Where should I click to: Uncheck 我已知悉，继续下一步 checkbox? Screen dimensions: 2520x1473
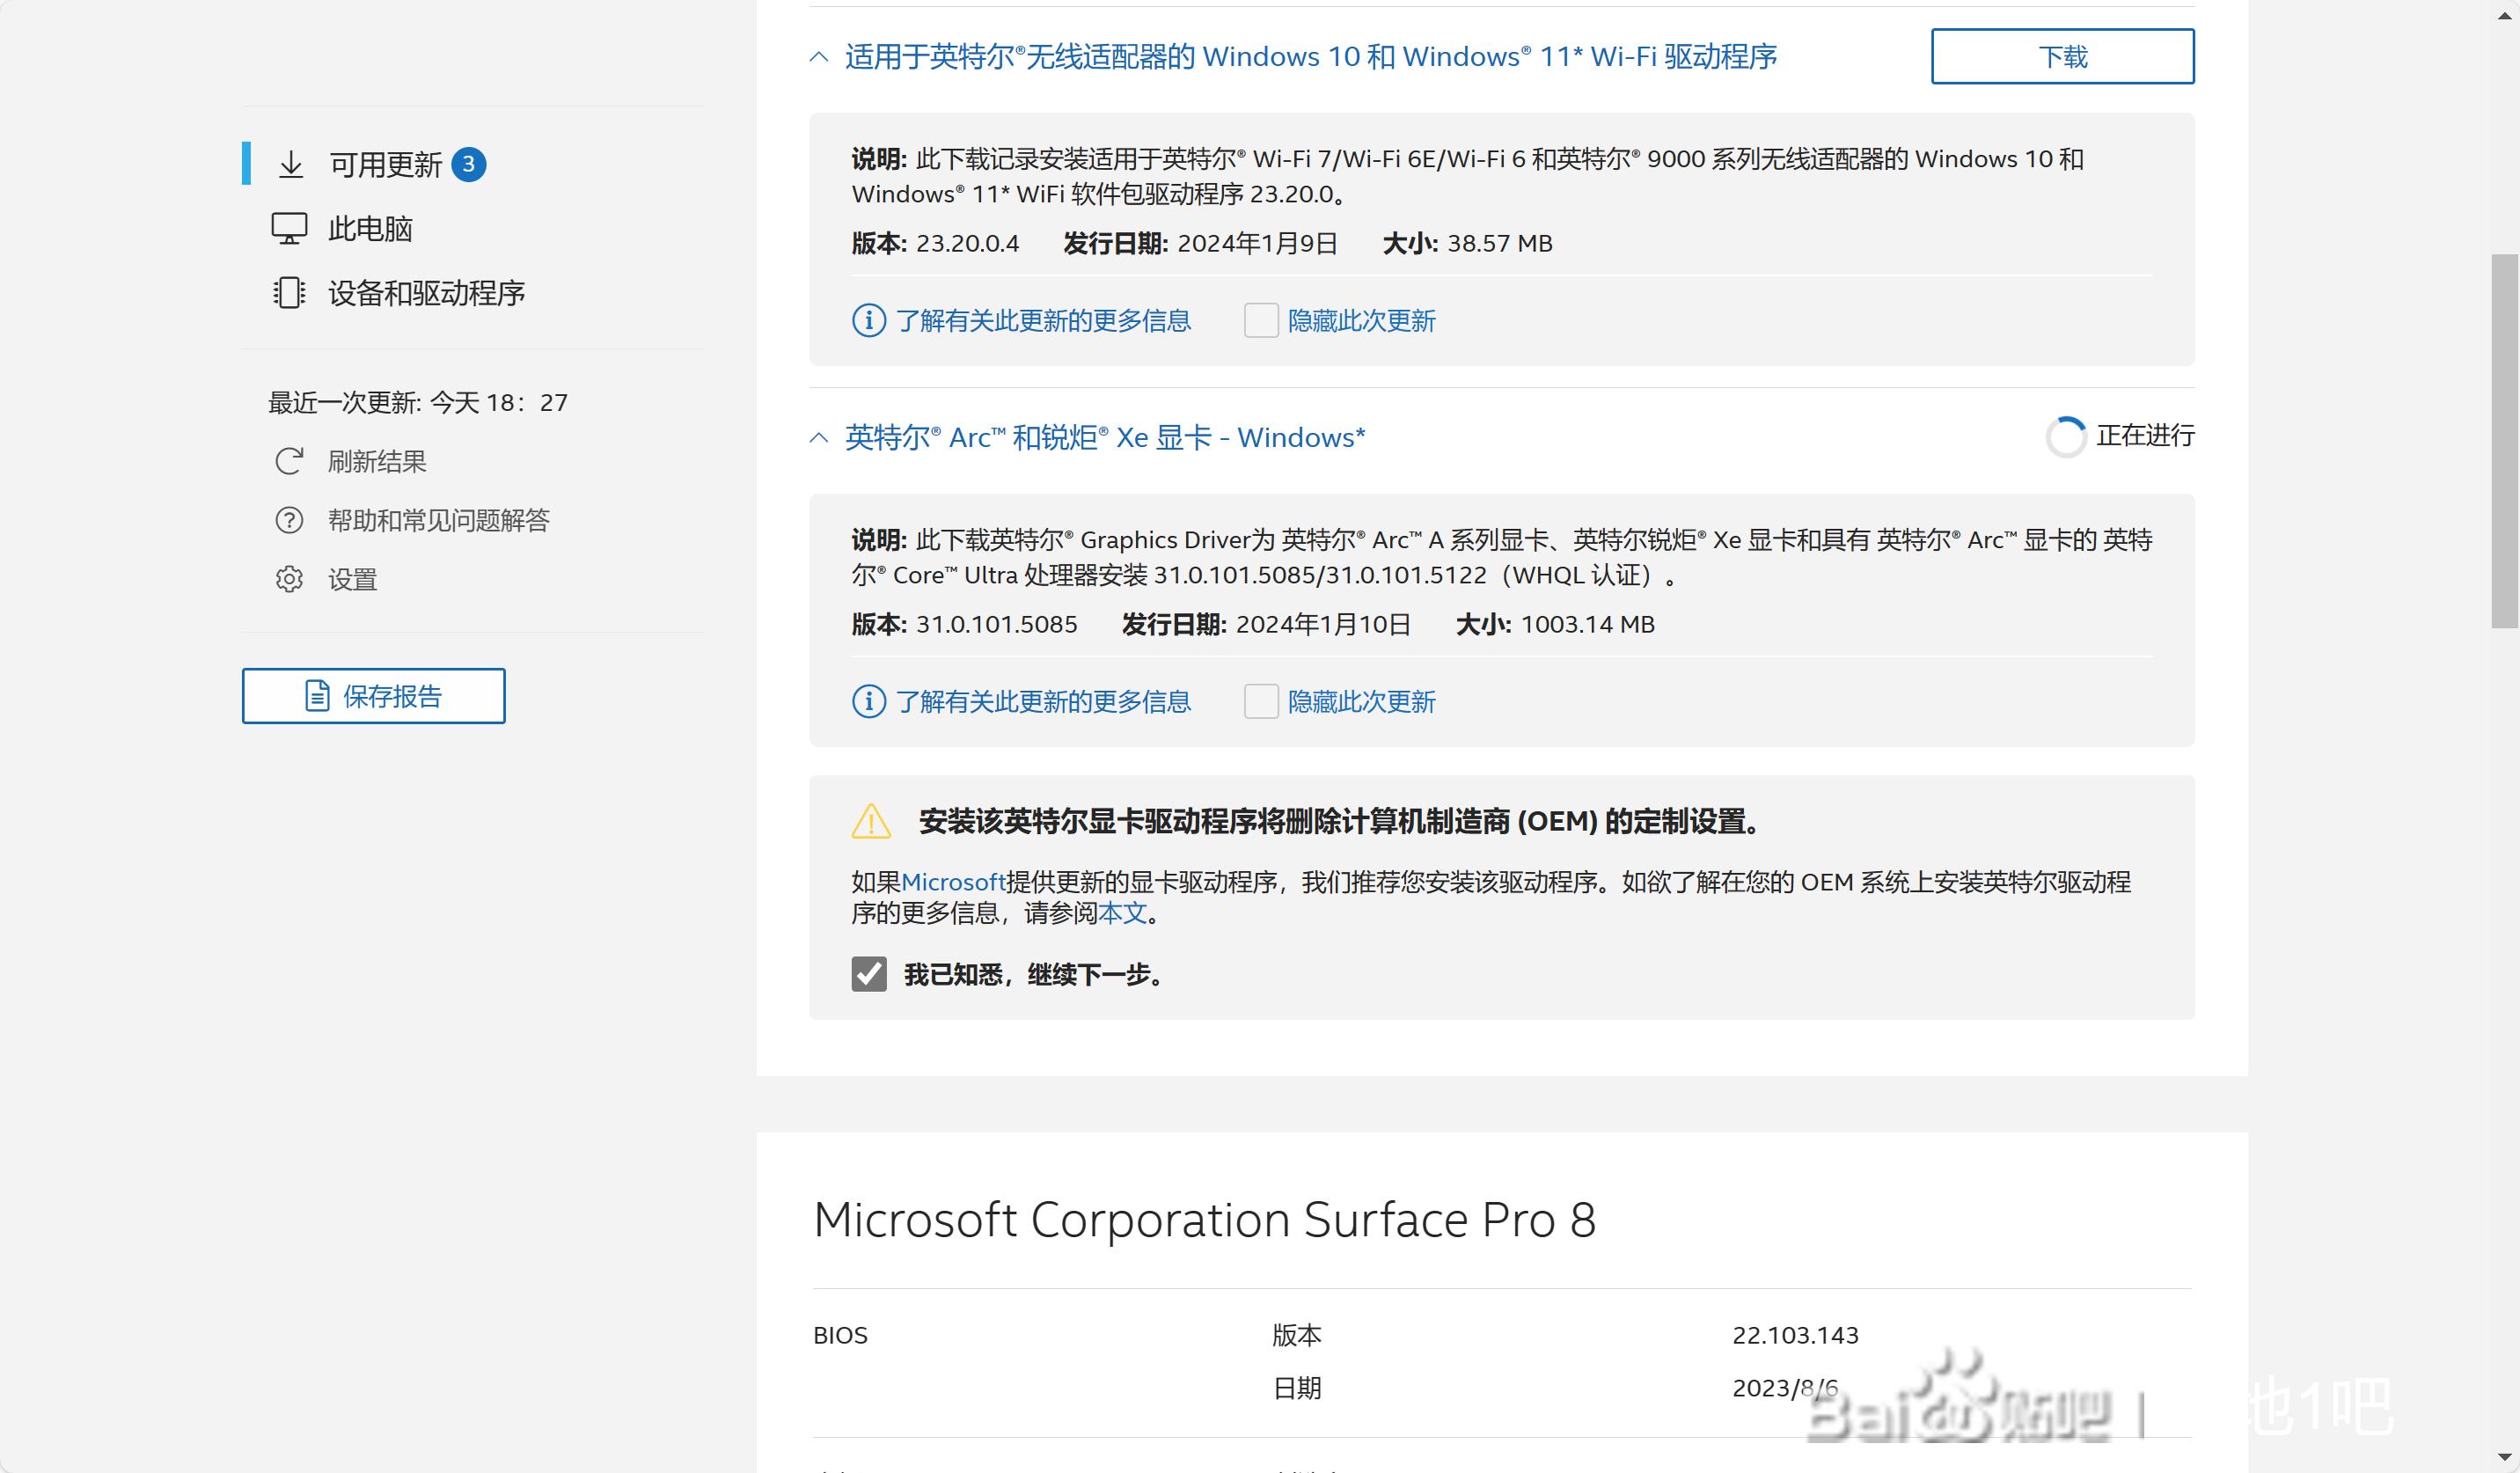pyautogui.click(x=869, y=974)
